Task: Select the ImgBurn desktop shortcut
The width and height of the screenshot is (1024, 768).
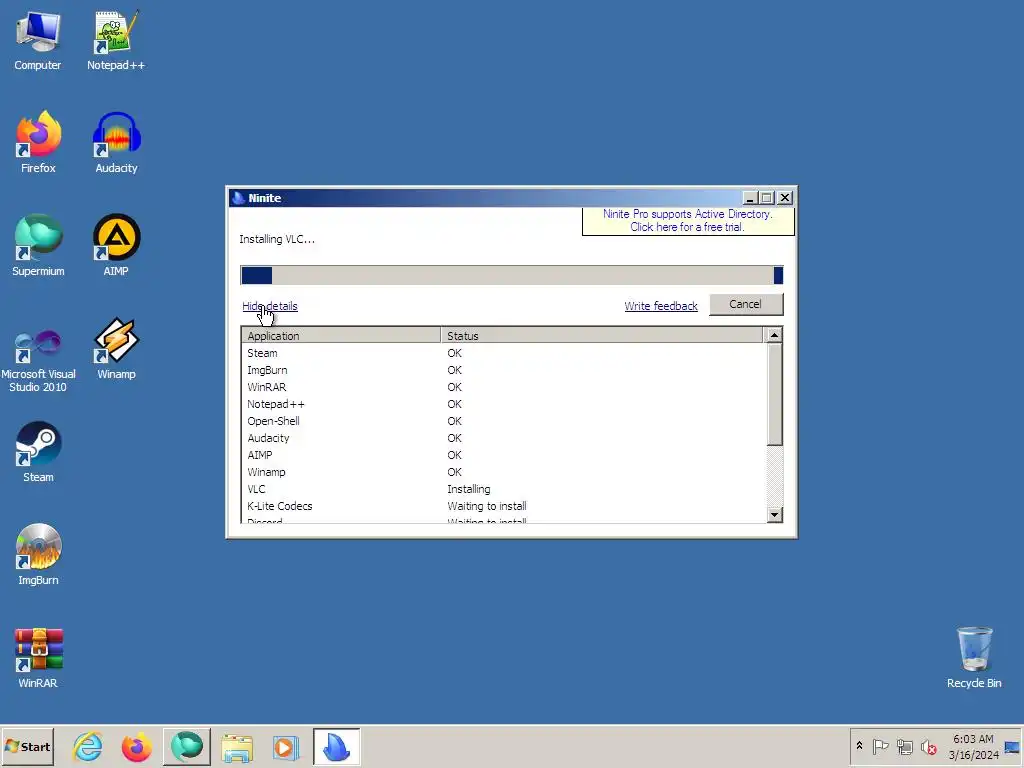Action: (38, 555)
